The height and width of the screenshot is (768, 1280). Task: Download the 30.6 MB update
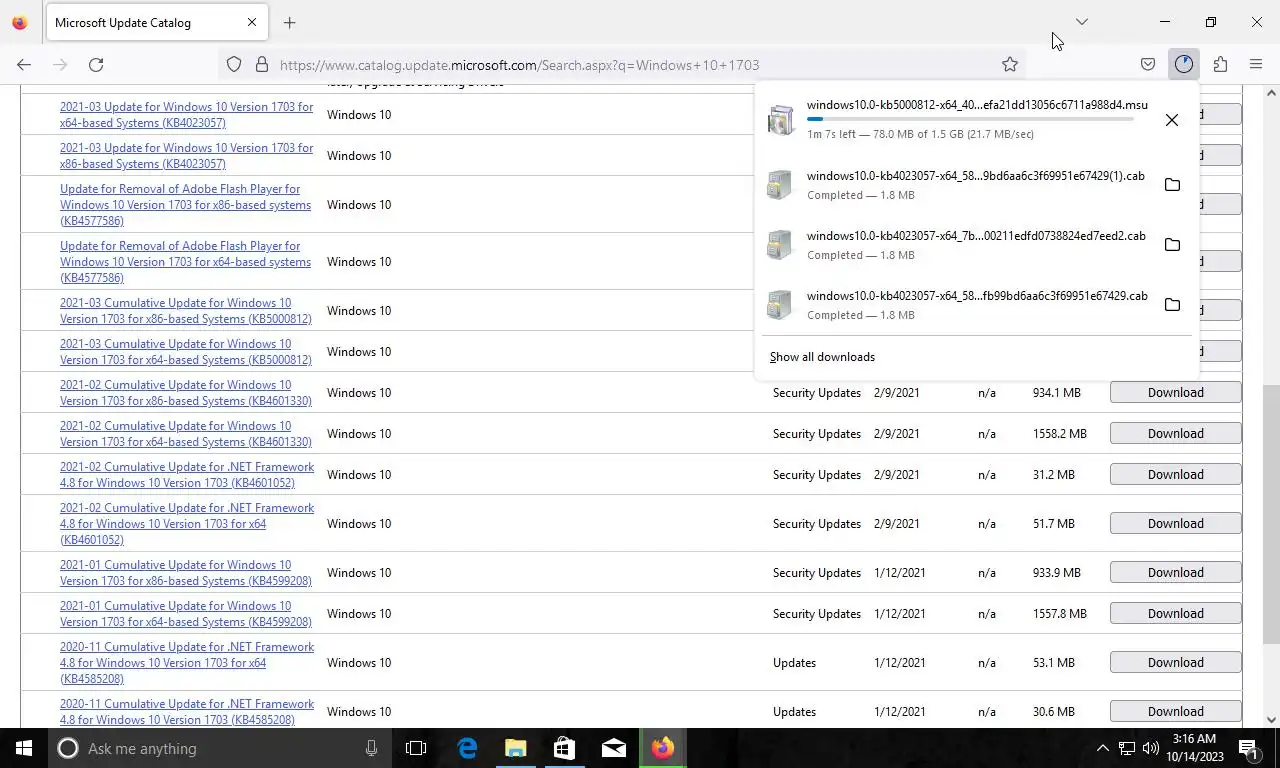pos(1175,711)
